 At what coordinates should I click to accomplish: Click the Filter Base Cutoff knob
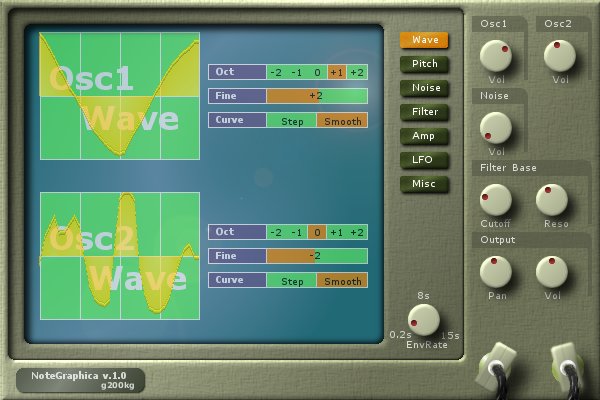(495, 198)
